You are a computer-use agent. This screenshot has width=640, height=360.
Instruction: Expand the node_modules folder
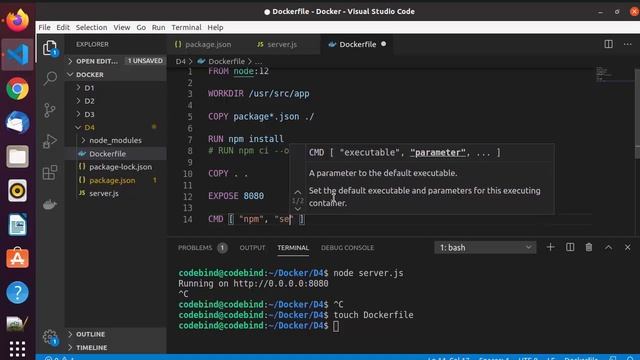point(116,140)
